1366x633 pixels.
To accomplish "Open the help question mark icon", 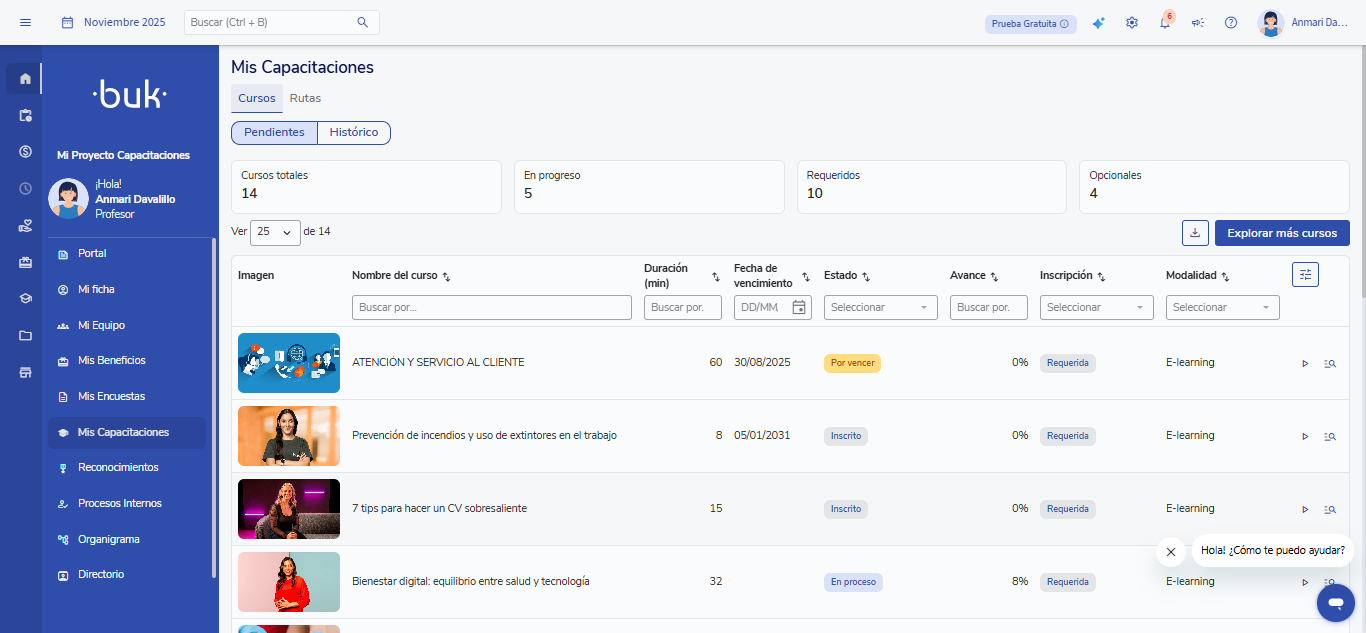I will (1231, 23).
